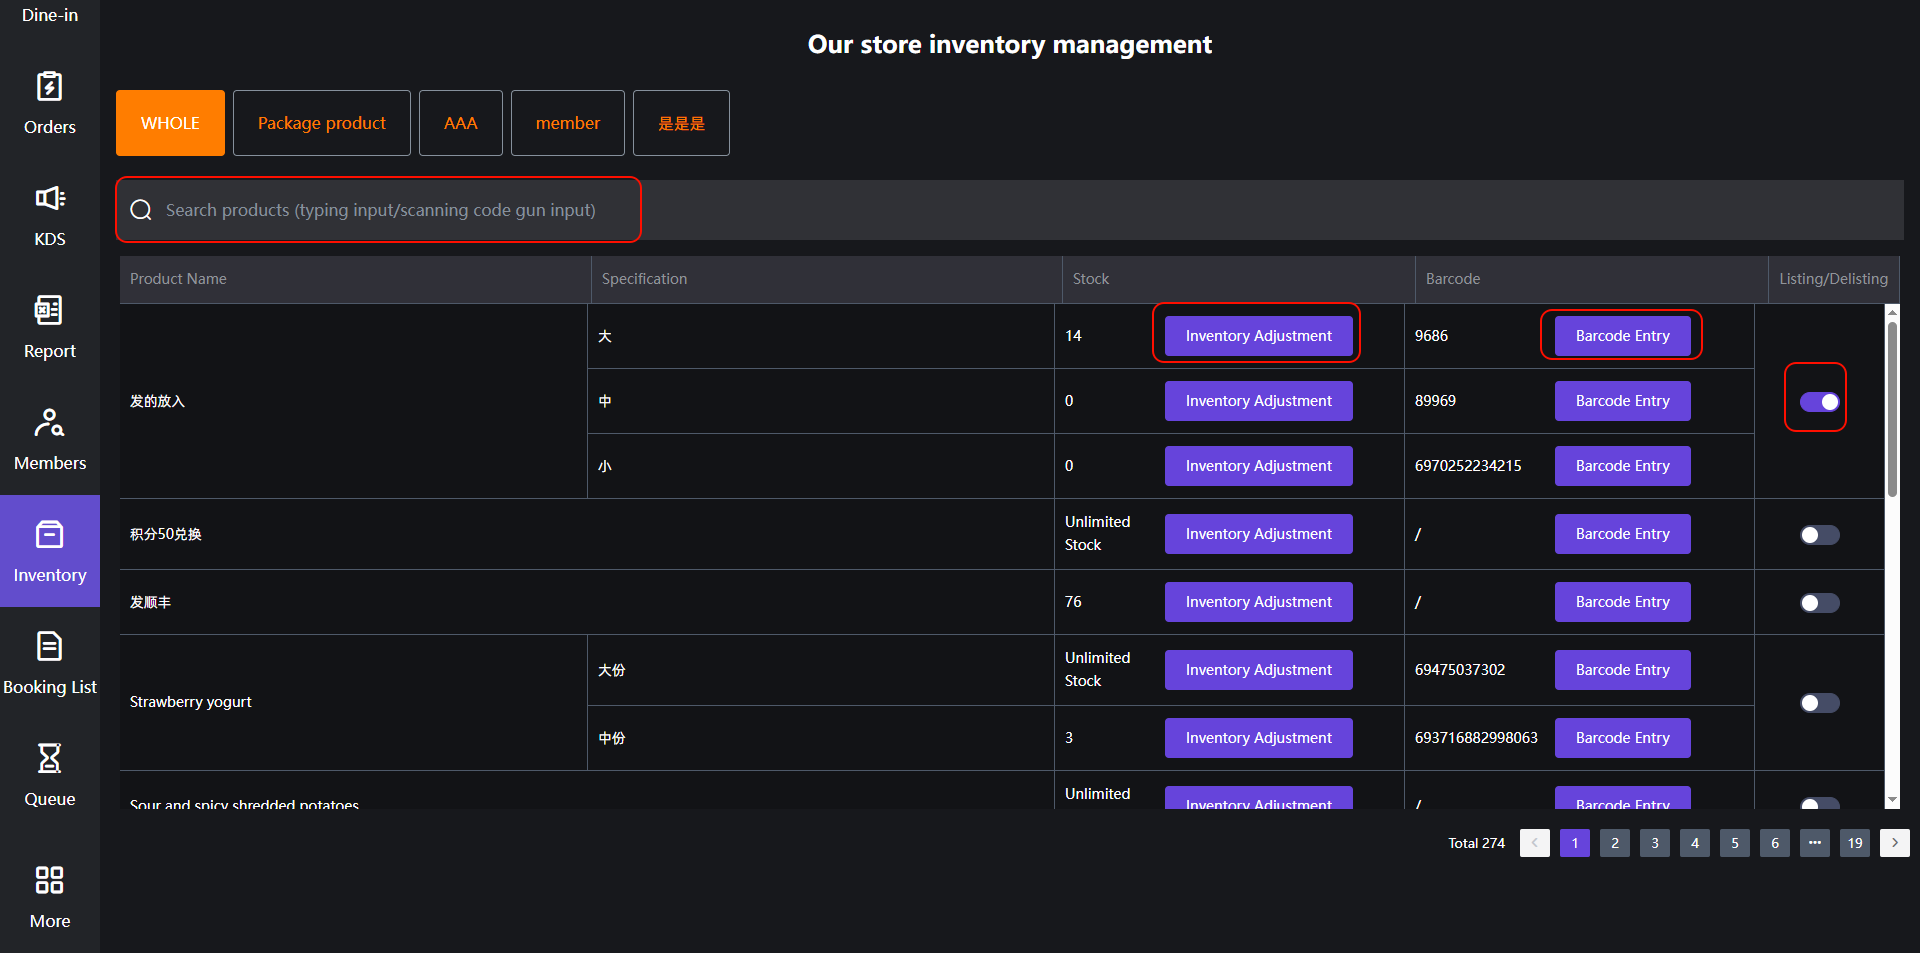Go to Members via sidebar icon
This screenshot has width=1920, height=953.
coord(49,423)
